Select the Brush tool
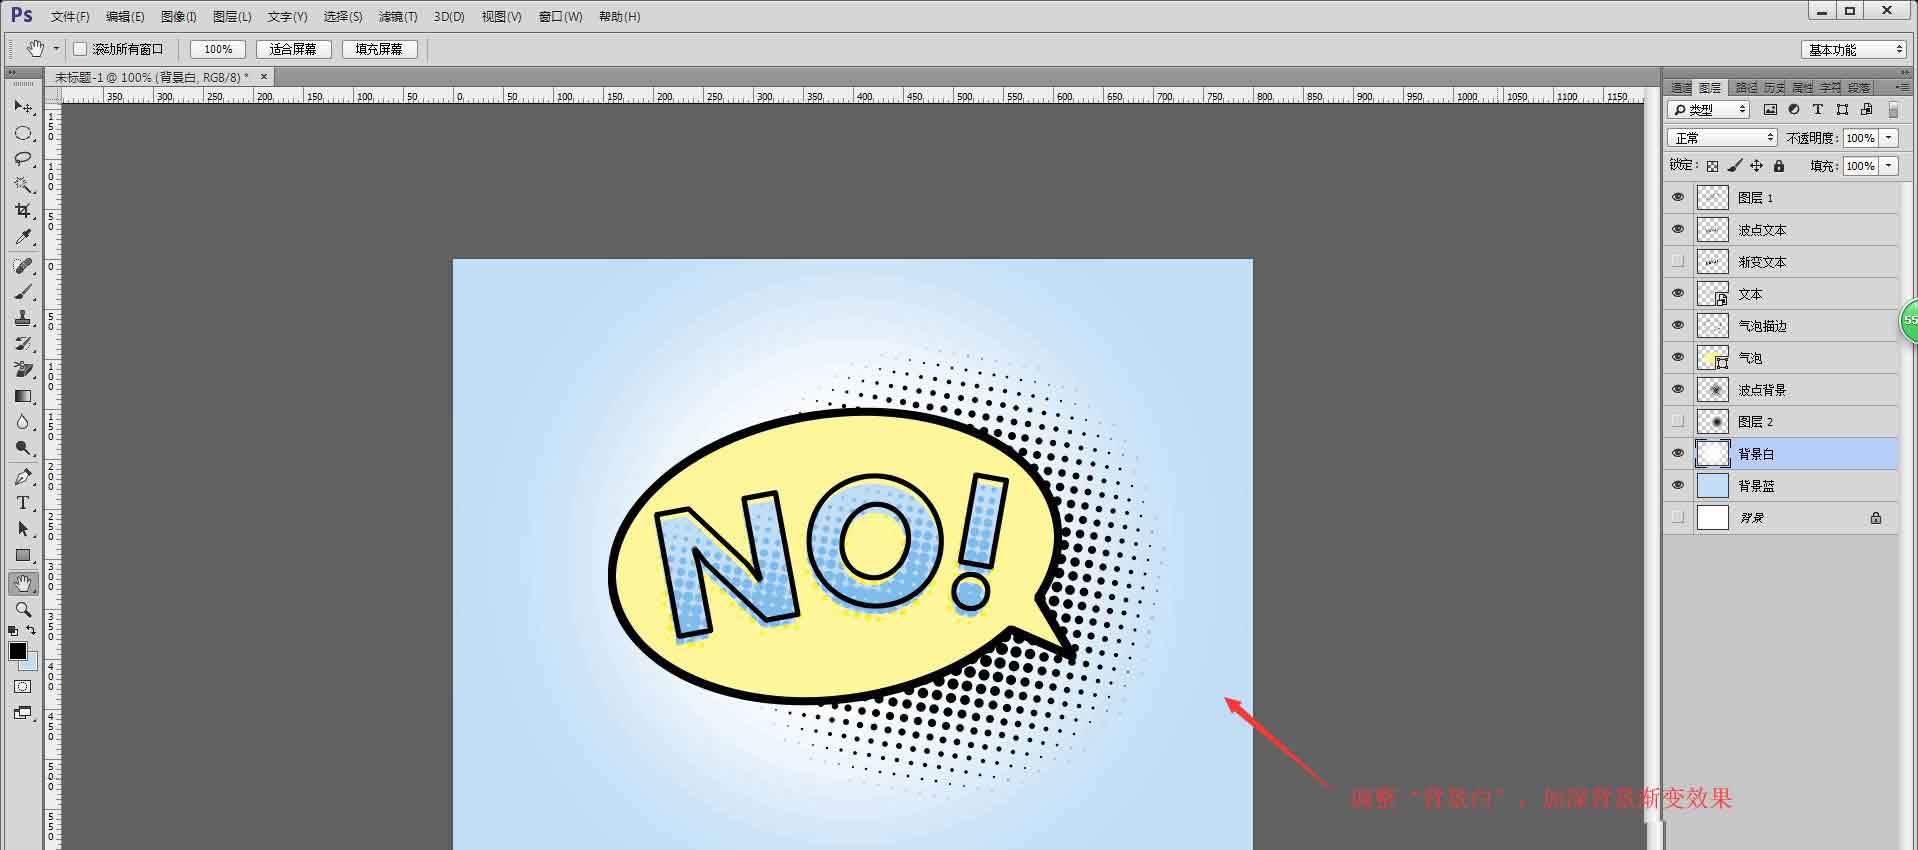This screenshot has height=850, width=1918. [x=23, y=292]
